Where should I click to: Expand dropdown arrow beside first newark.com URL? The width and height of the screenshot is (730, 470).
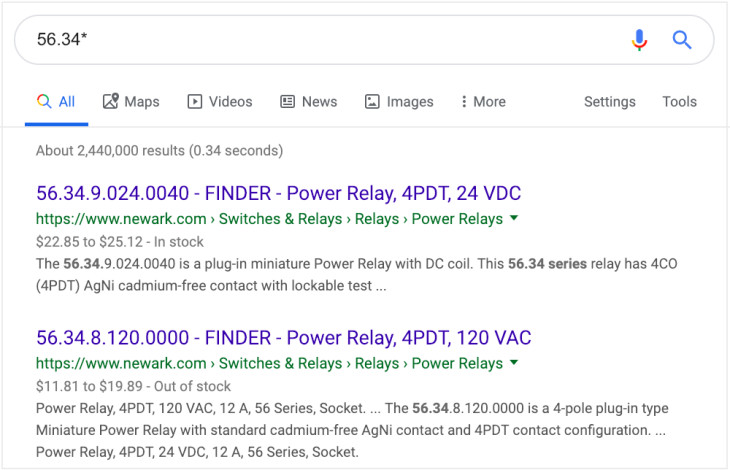click(514, 218)
